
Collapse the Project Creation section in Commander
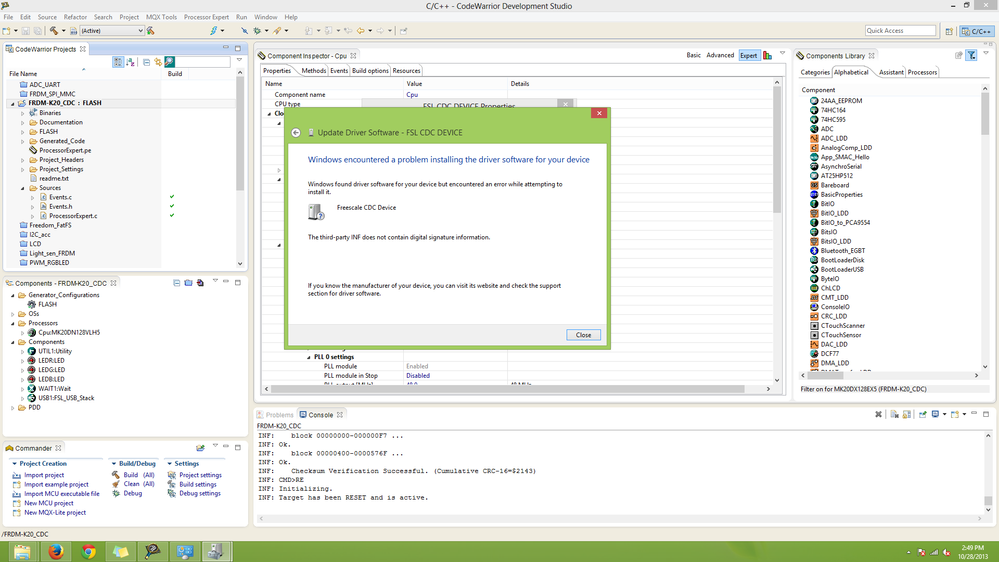(15, 464)
